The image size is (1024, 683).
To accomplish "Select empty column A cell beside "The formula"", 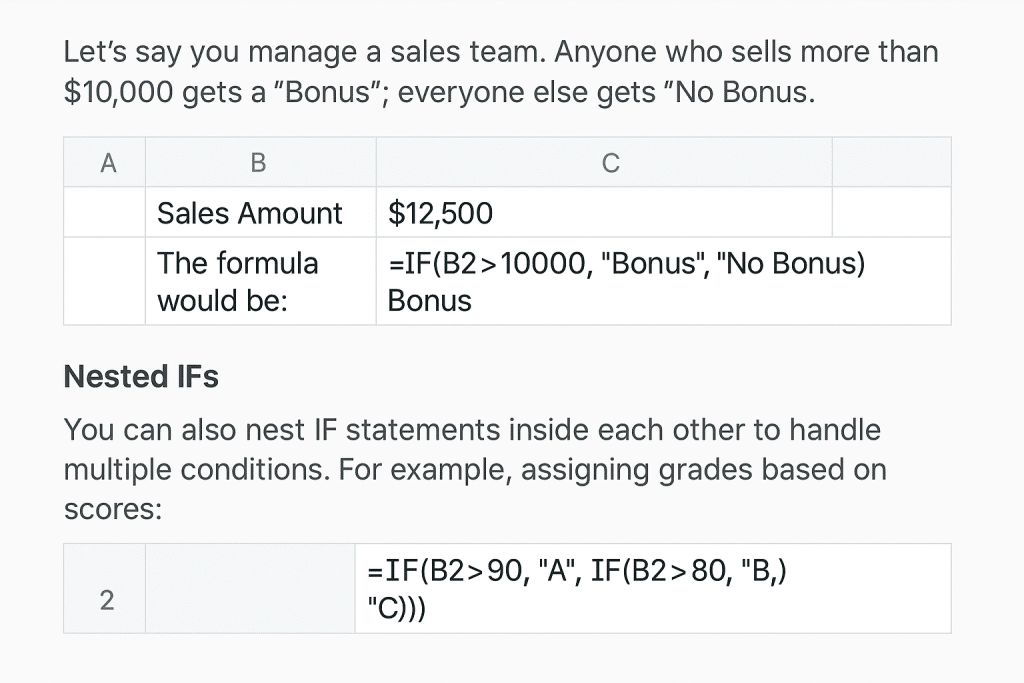I will [x=105, y=281].
